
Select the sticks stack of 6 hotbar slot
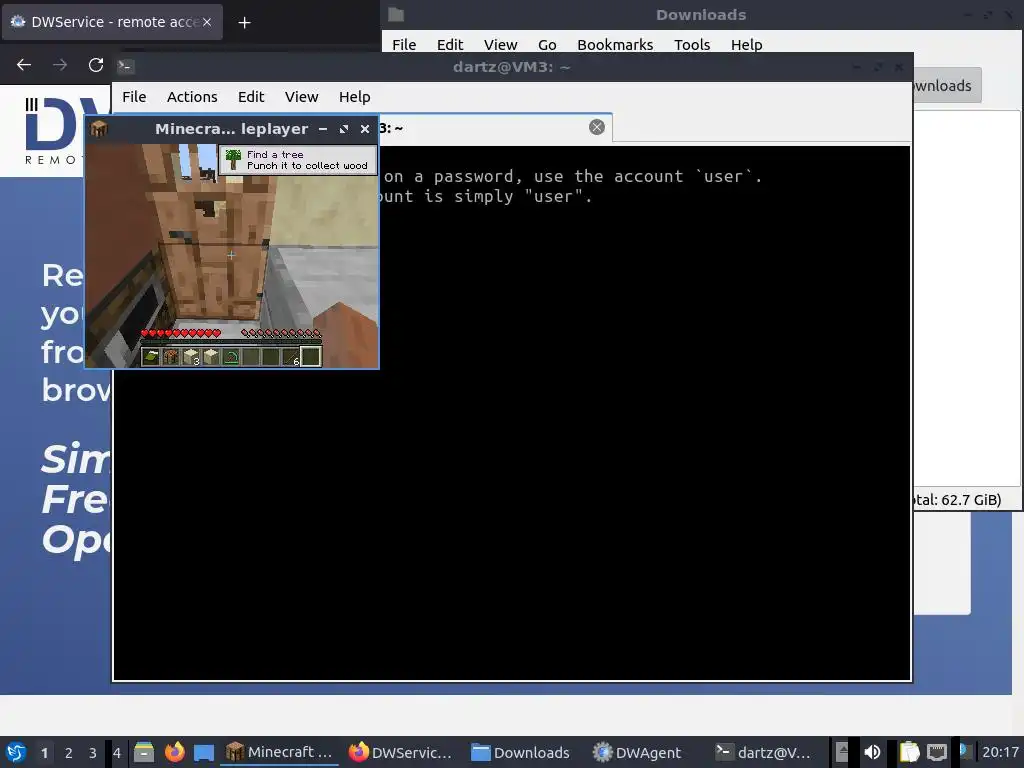coord(291,357)
